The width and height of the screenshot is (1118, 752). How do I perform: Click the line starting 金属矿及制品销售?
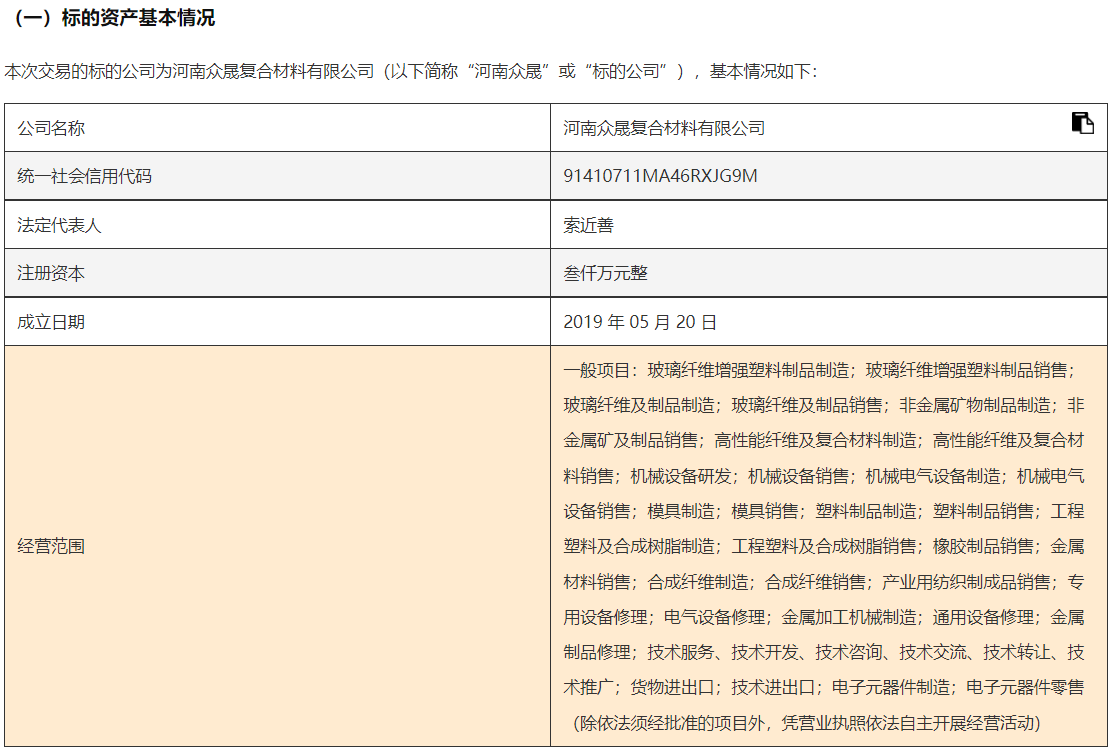click(824, 441)
